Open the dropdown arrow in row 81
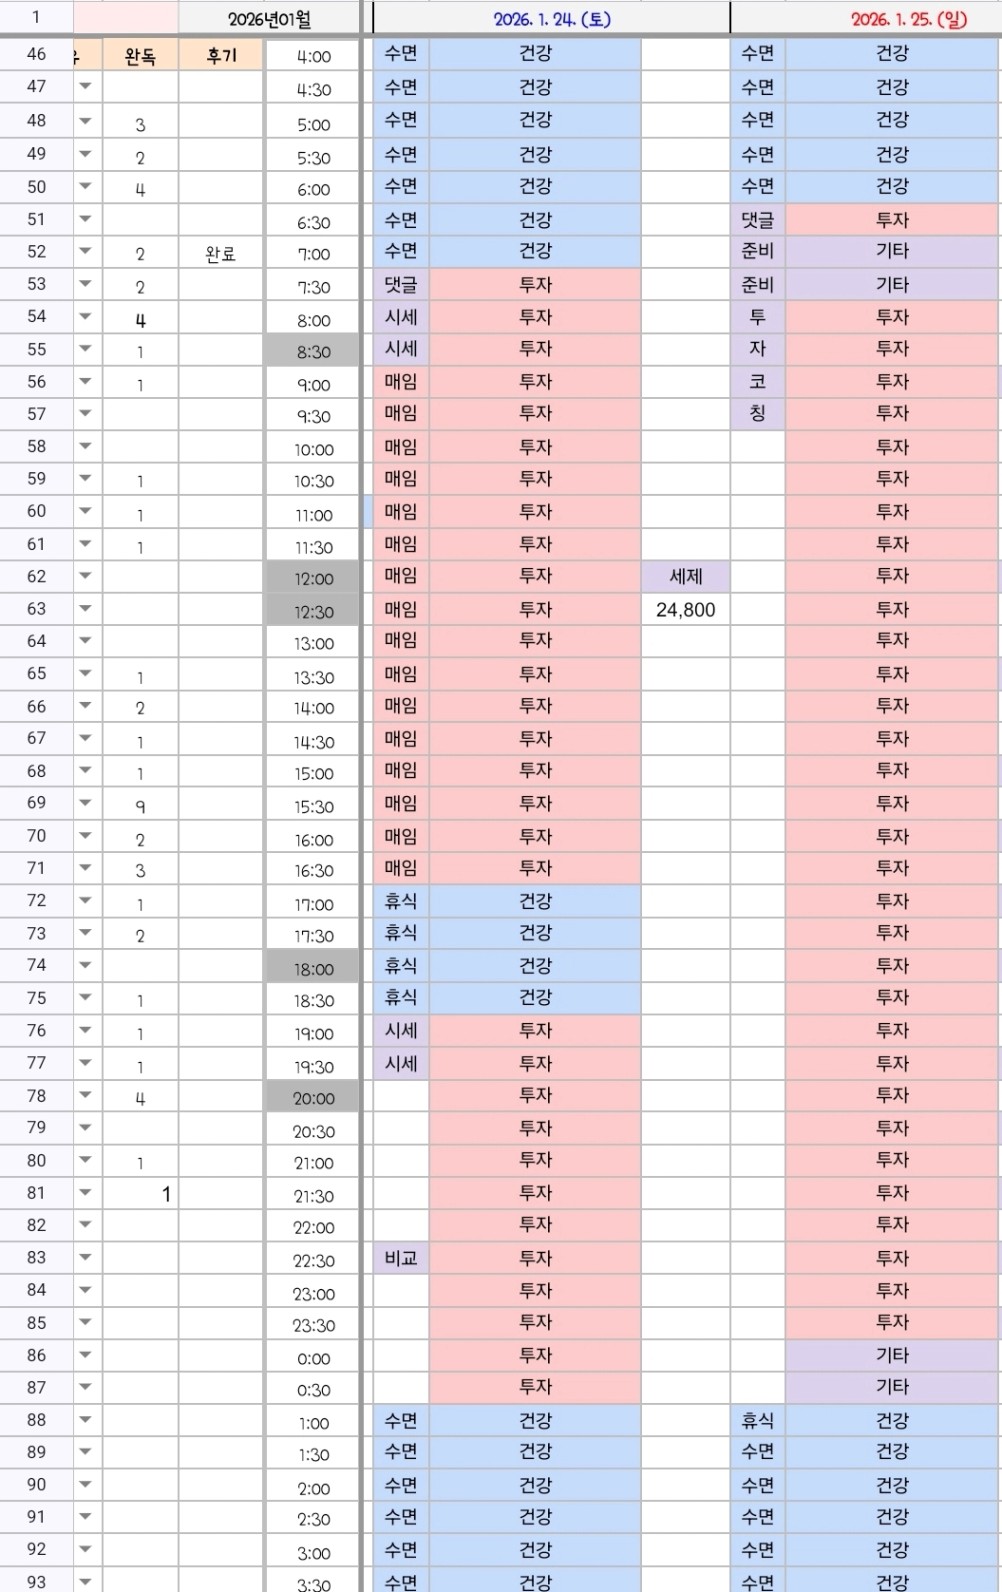The height and width of the screenshot is (1592, 1002). (86, 1192)
